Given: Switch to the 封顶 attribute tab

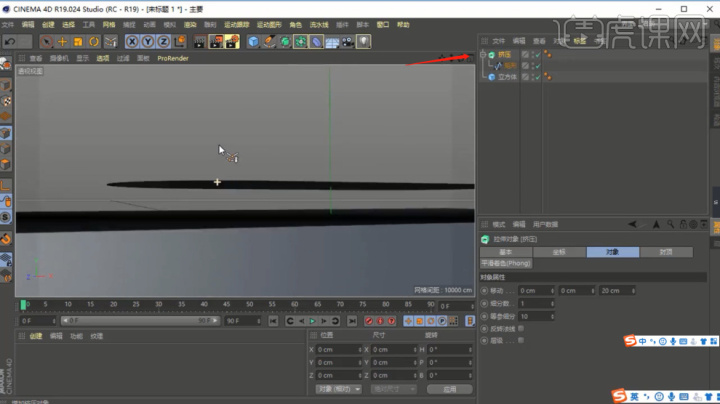Looking at the screenshot, I should (666, 252).
